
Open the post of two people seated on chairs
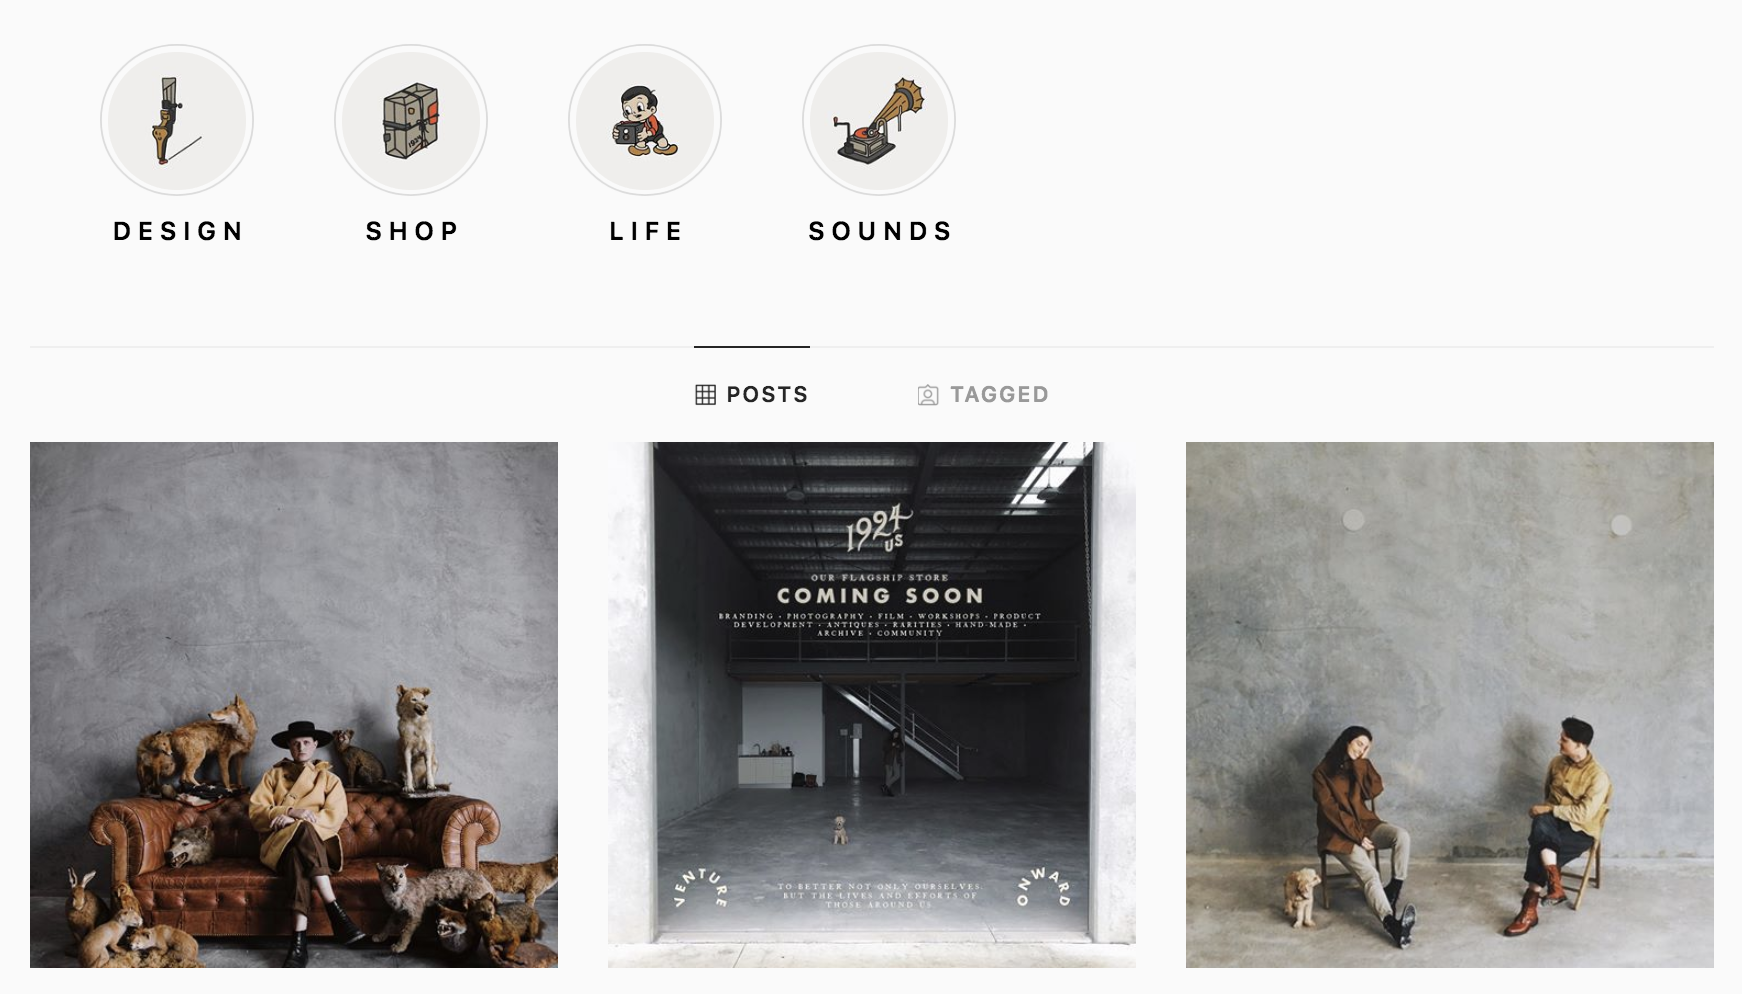tap(1450, 705)
